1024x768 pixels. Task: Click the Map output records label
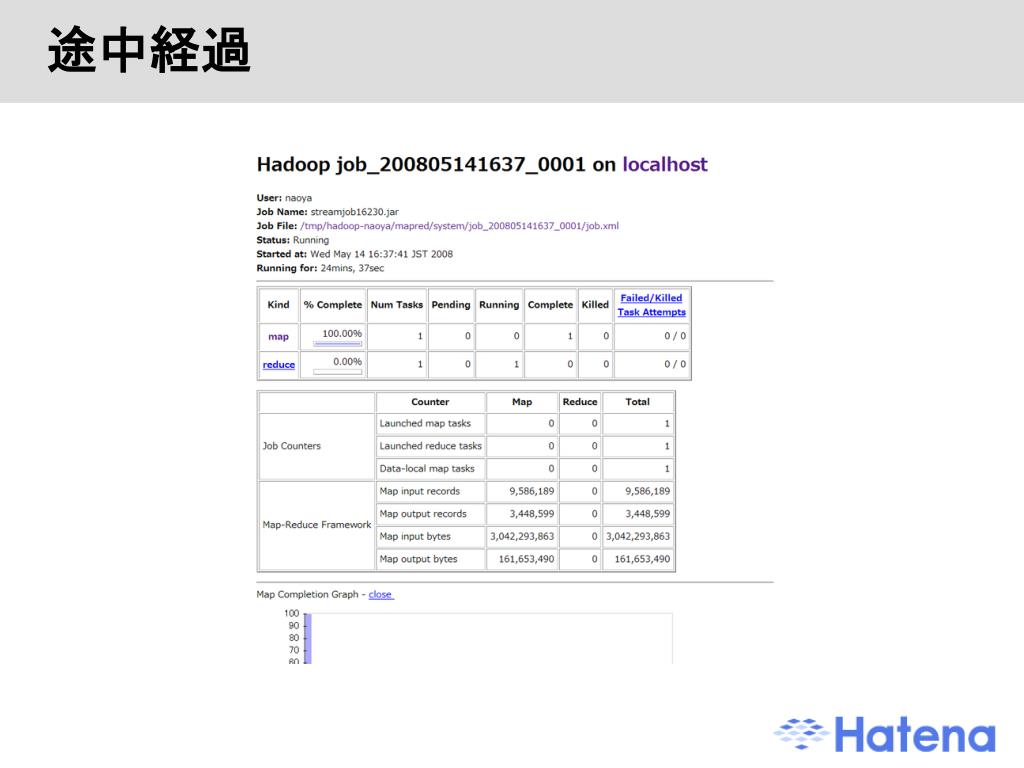tap(423, 514)
